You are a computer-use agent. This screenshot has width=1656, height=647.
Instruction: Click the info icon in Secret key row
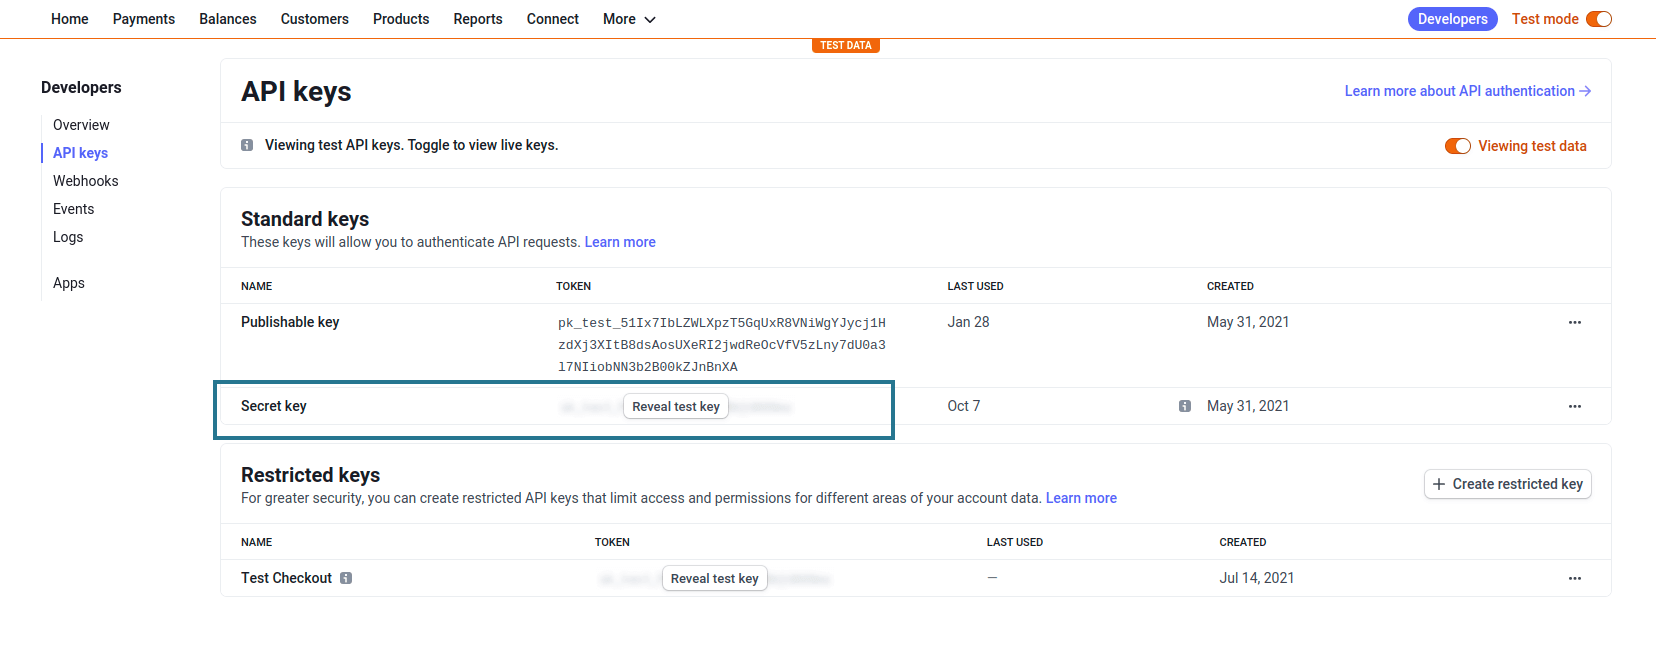click(x=1185, y=406)
